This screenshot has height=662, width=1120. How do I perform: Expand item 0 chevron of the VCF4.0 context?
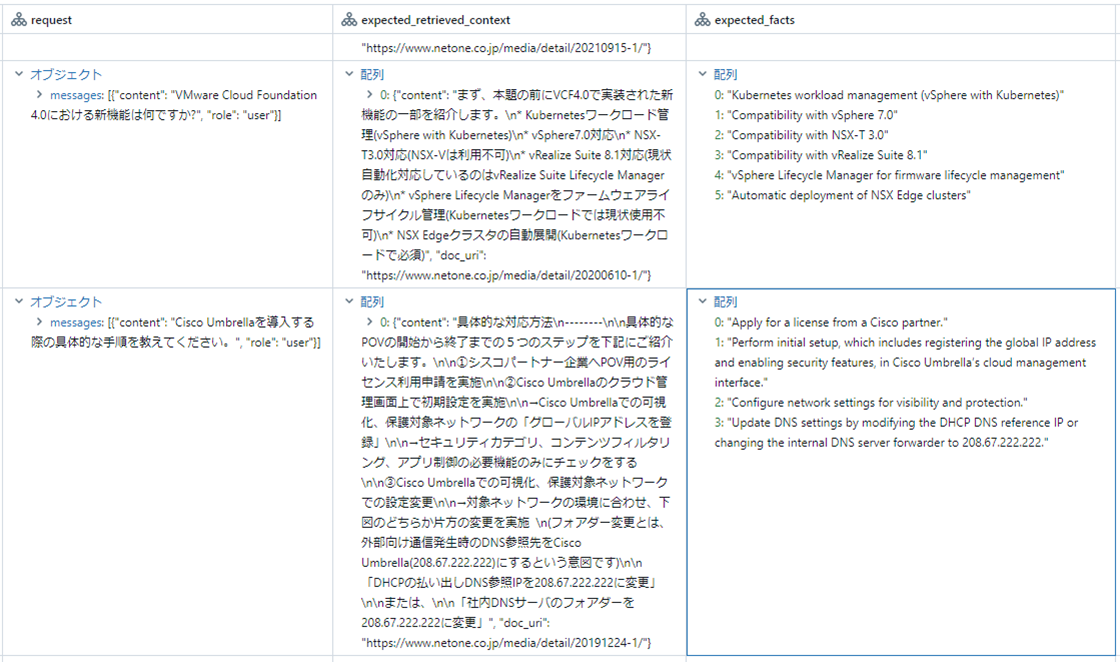click(369, 94)
